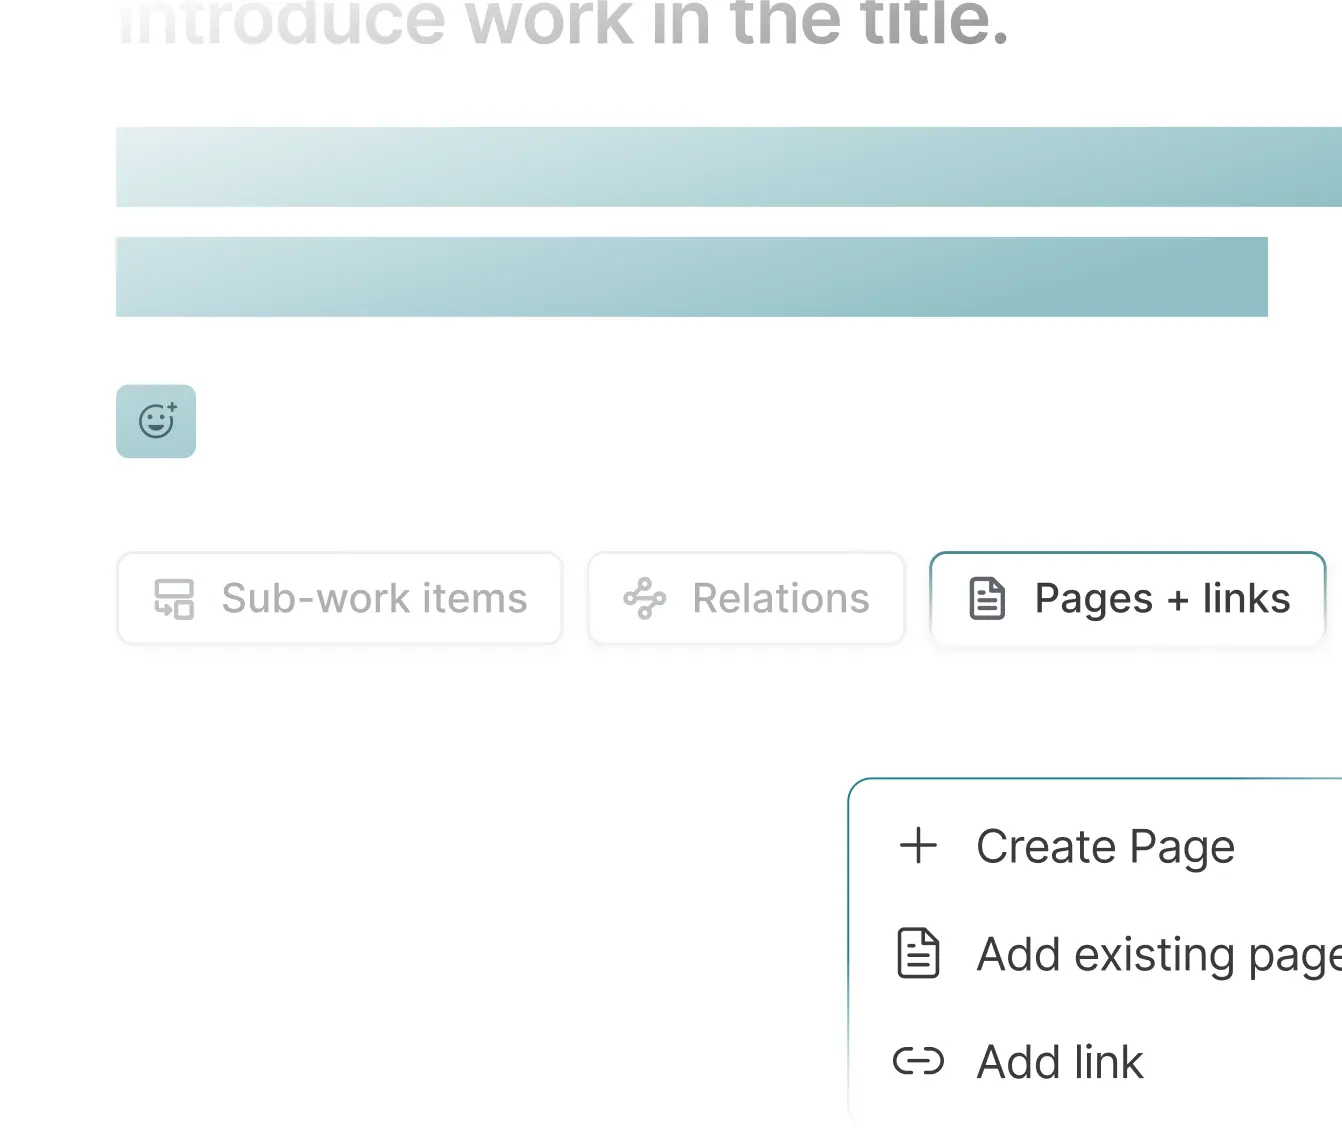Image resolution: width=1342 pixels, height=1143 pixels.
Task: Click the 'Pages + links' text label
Action: pyautogui.click(x=1162, y=599)
